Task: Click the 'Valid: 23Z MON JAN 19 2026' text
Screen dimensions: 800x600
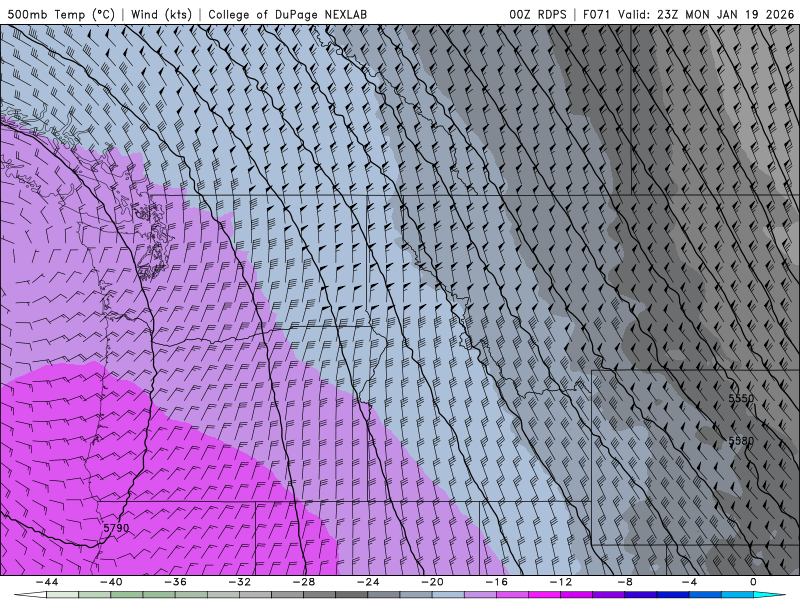Action: point(706,14)
